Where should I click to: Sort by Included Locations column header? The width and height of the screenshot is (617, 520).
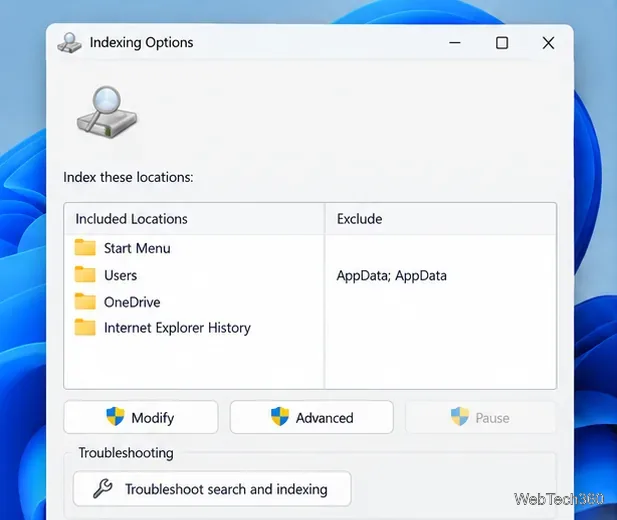[194, 219]
